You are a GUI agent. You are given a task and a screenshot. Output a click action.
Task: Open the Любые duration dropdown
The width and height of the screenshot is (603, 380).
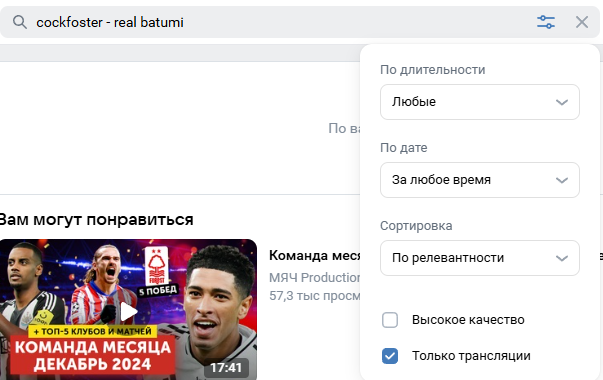(480, 102)
